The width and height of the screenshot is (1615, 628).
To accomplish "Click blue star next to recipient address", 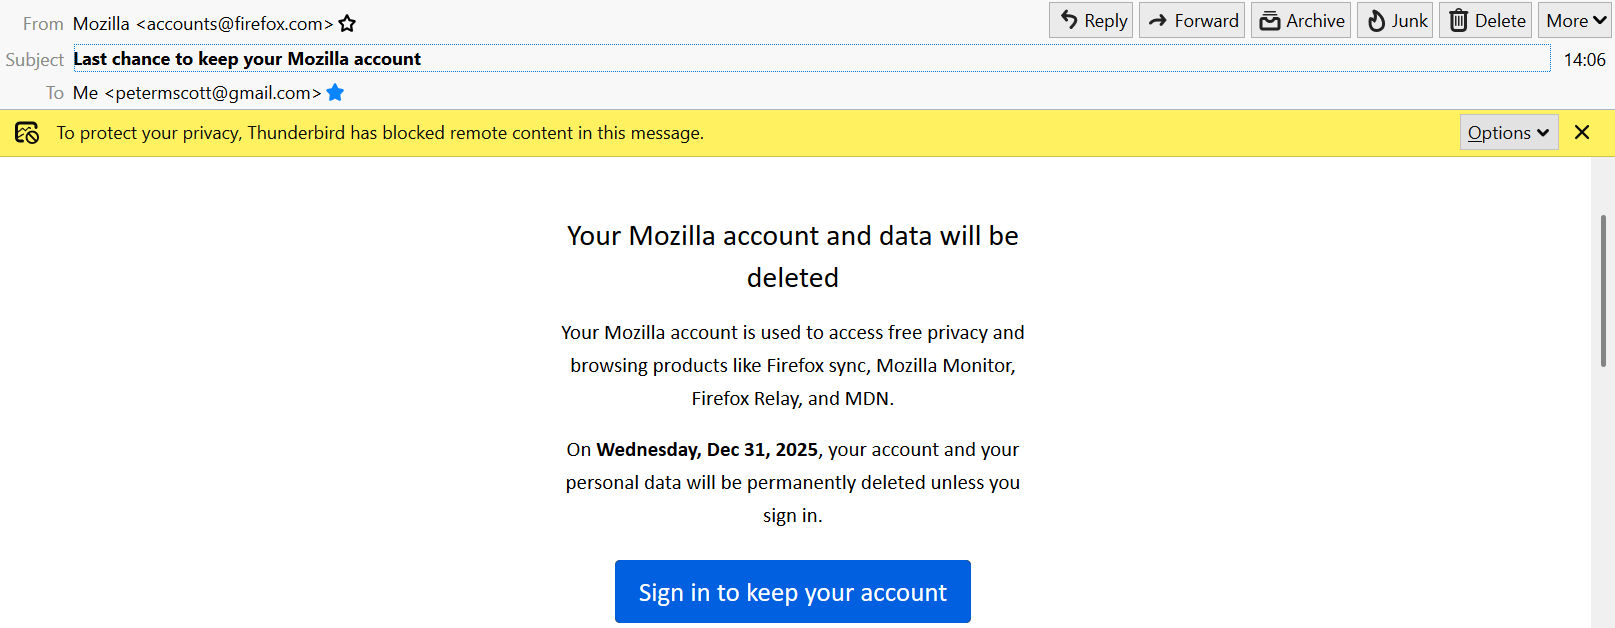I will tap(336, 93).
